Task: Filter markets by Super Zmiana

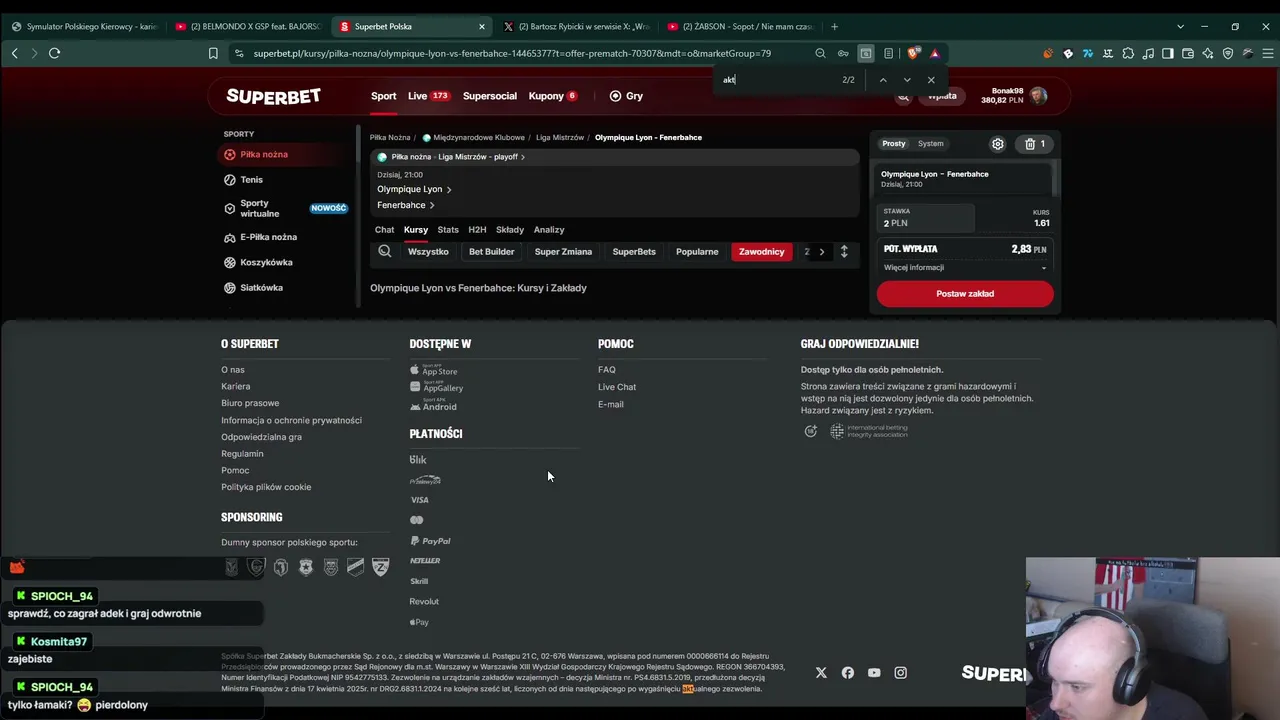Action: (563, 252)
